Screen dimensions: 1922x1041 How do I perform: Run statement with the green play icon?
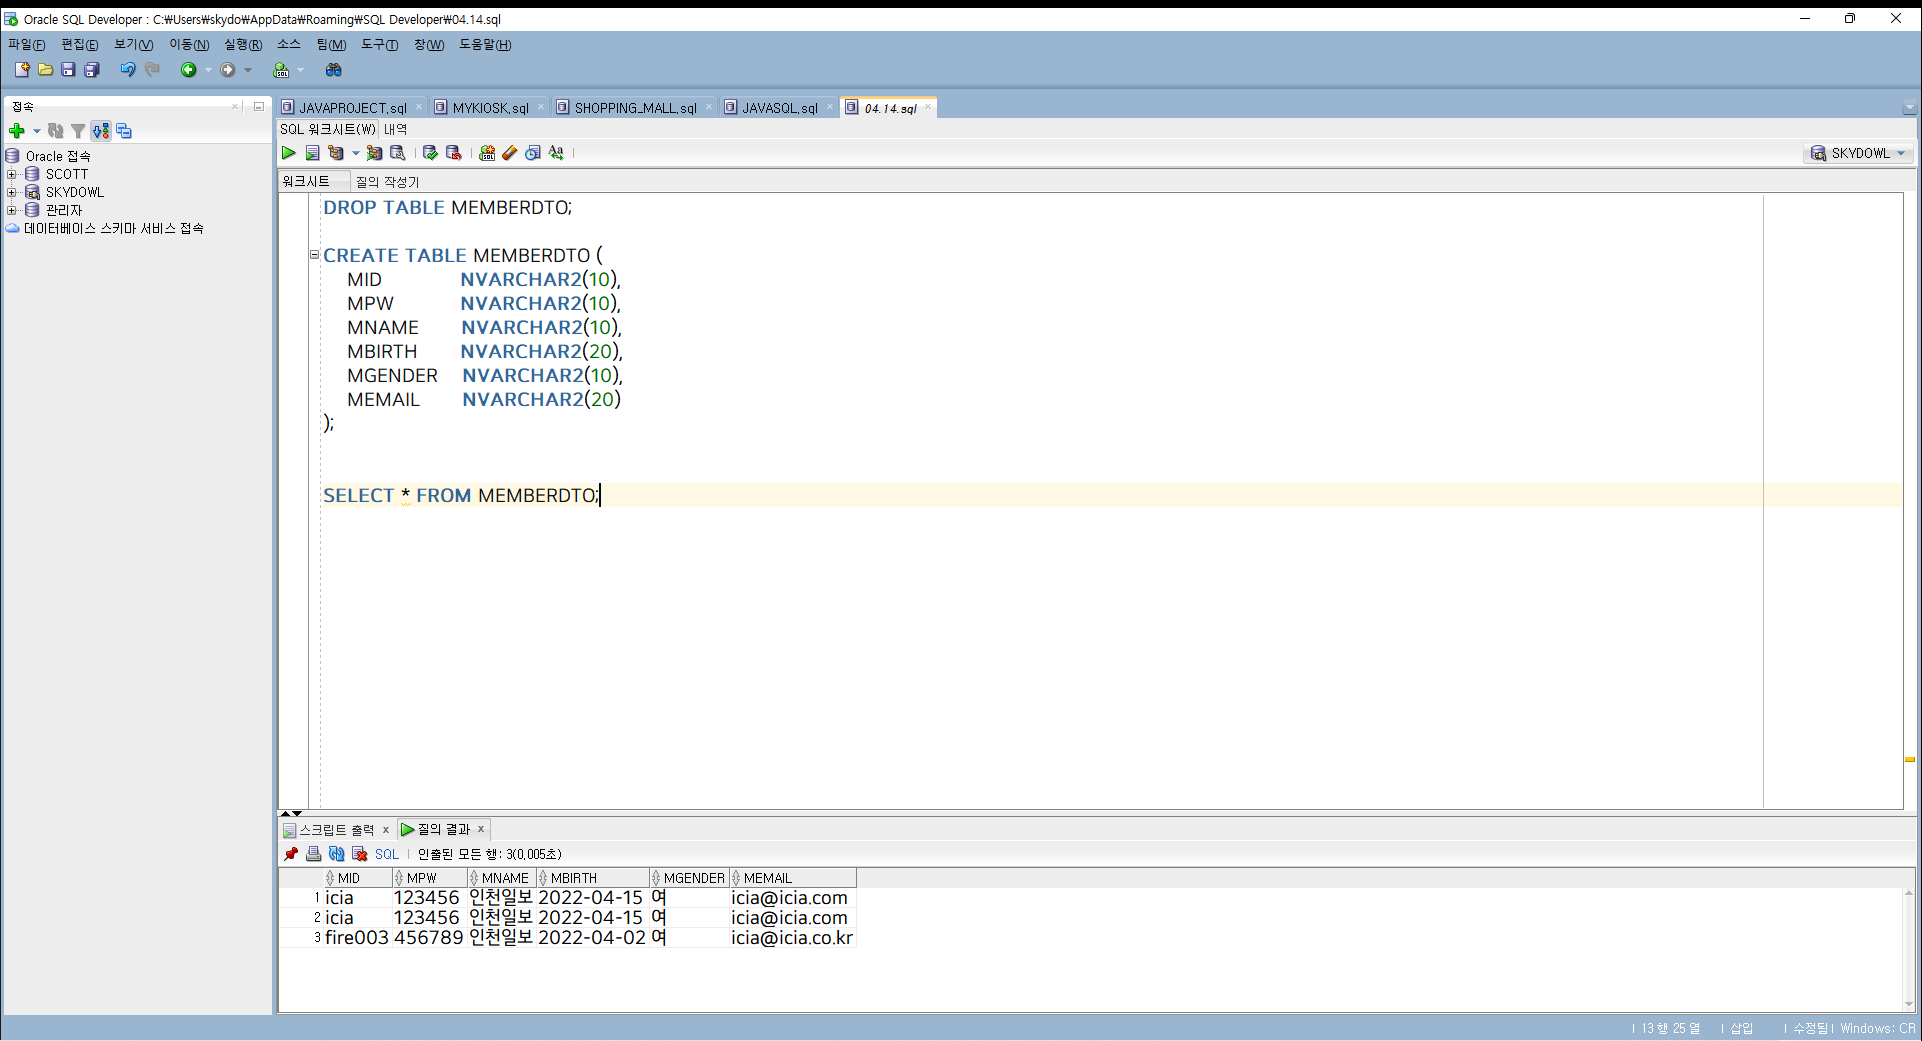coord(289,153)
